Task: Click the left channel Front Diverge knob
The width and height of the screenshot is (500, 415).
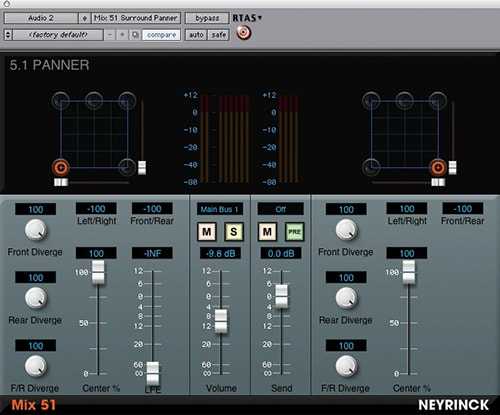Action: click(36, 230)
